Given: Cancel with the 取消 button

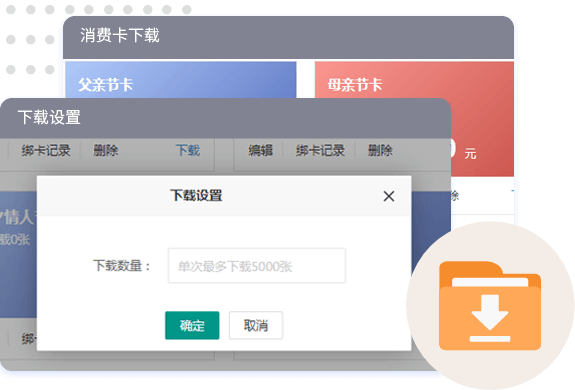Looking at the screenshot, I should click(x=256, y=325).
